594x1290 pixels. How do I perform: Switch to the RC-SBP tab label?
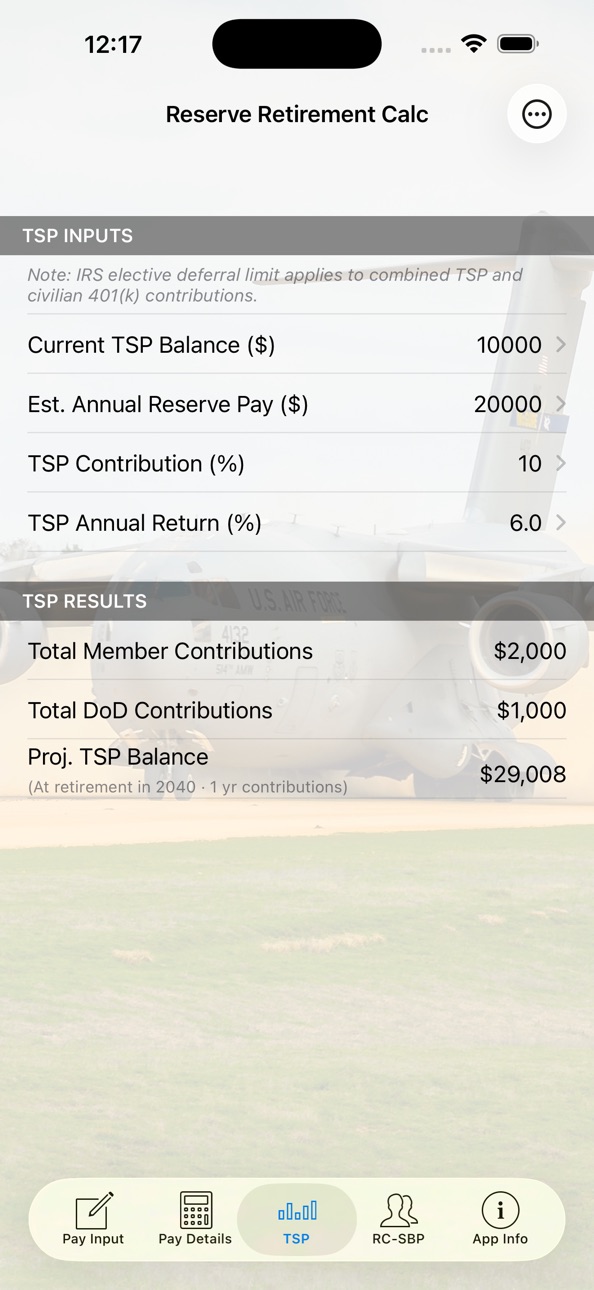coord(398,1239)
